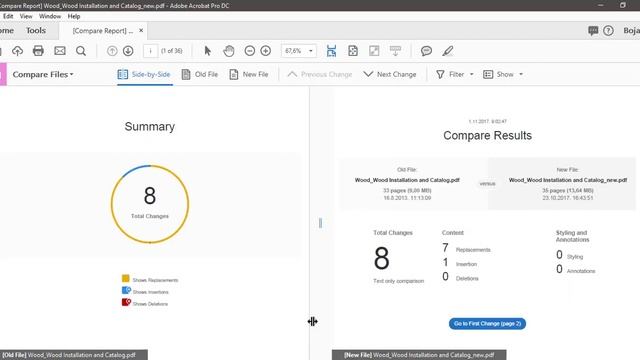Open the Edit menu

pyautogui.click(x=8, y=16)
